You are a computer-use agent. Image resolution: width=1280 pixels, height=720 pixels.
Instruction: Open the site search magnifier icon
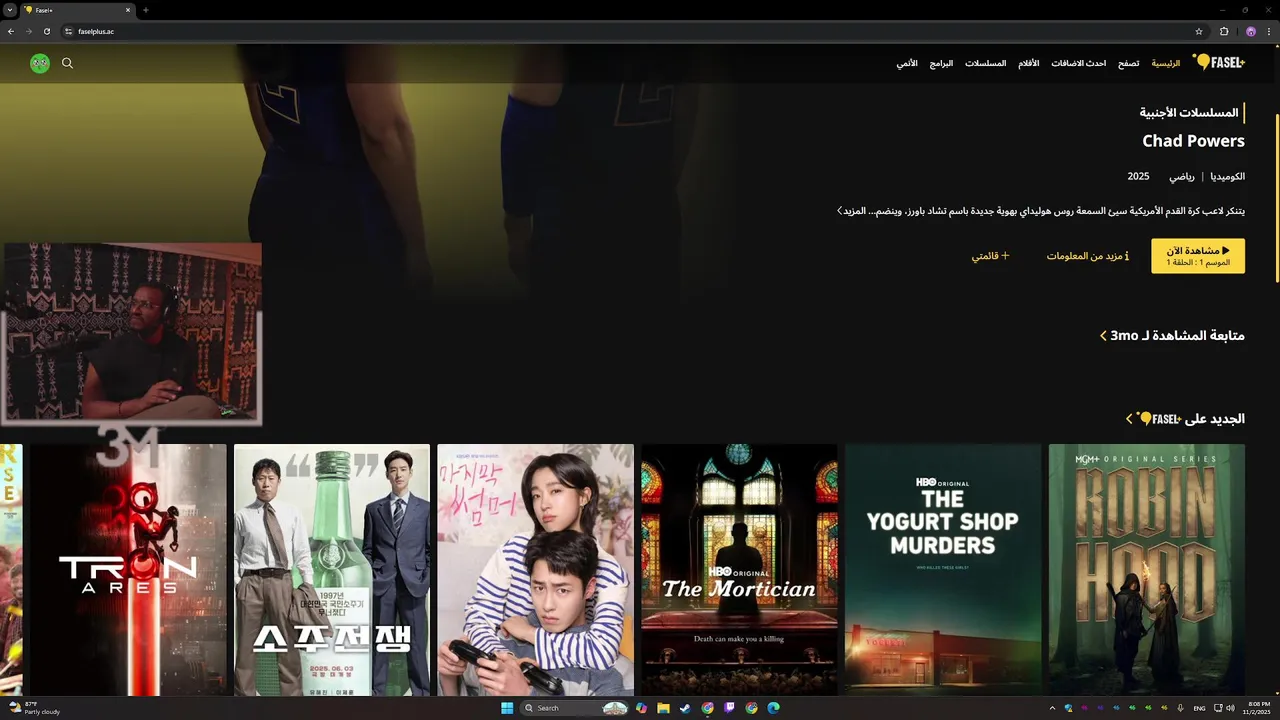pos(67,63)
